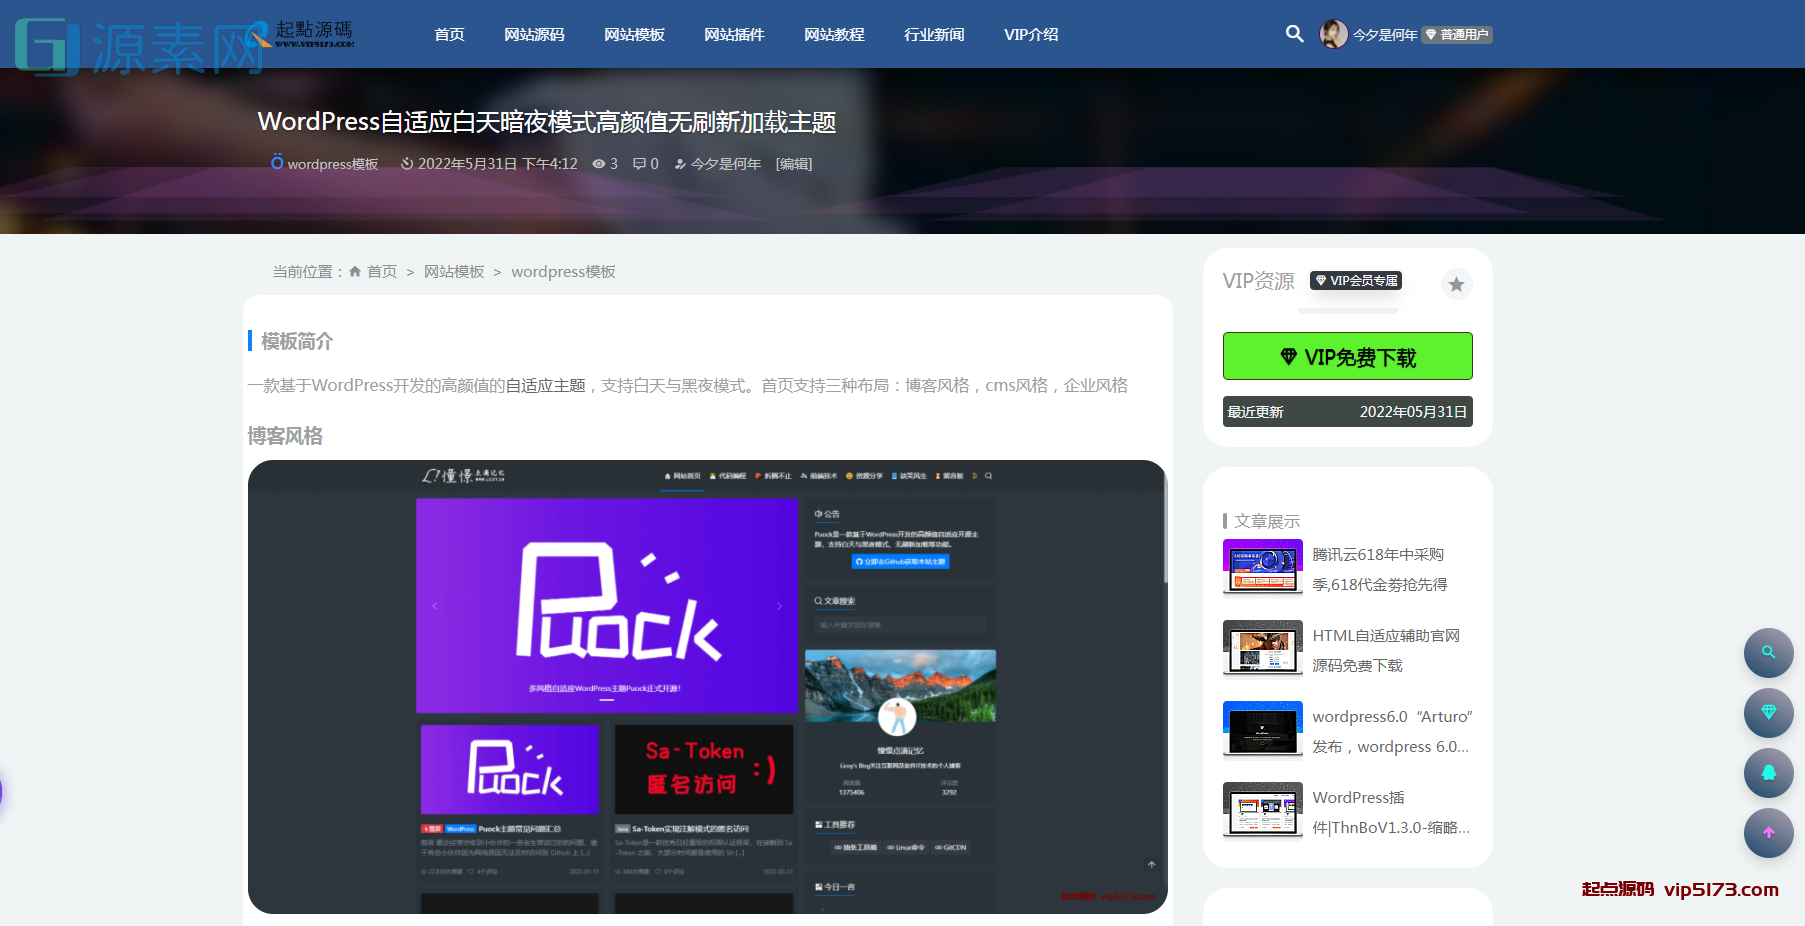1805x926 pixels.
Task: Click the diamond icon inside VIP会员专属 badge
Action: pyautogui.click(x=1319, y=281)
